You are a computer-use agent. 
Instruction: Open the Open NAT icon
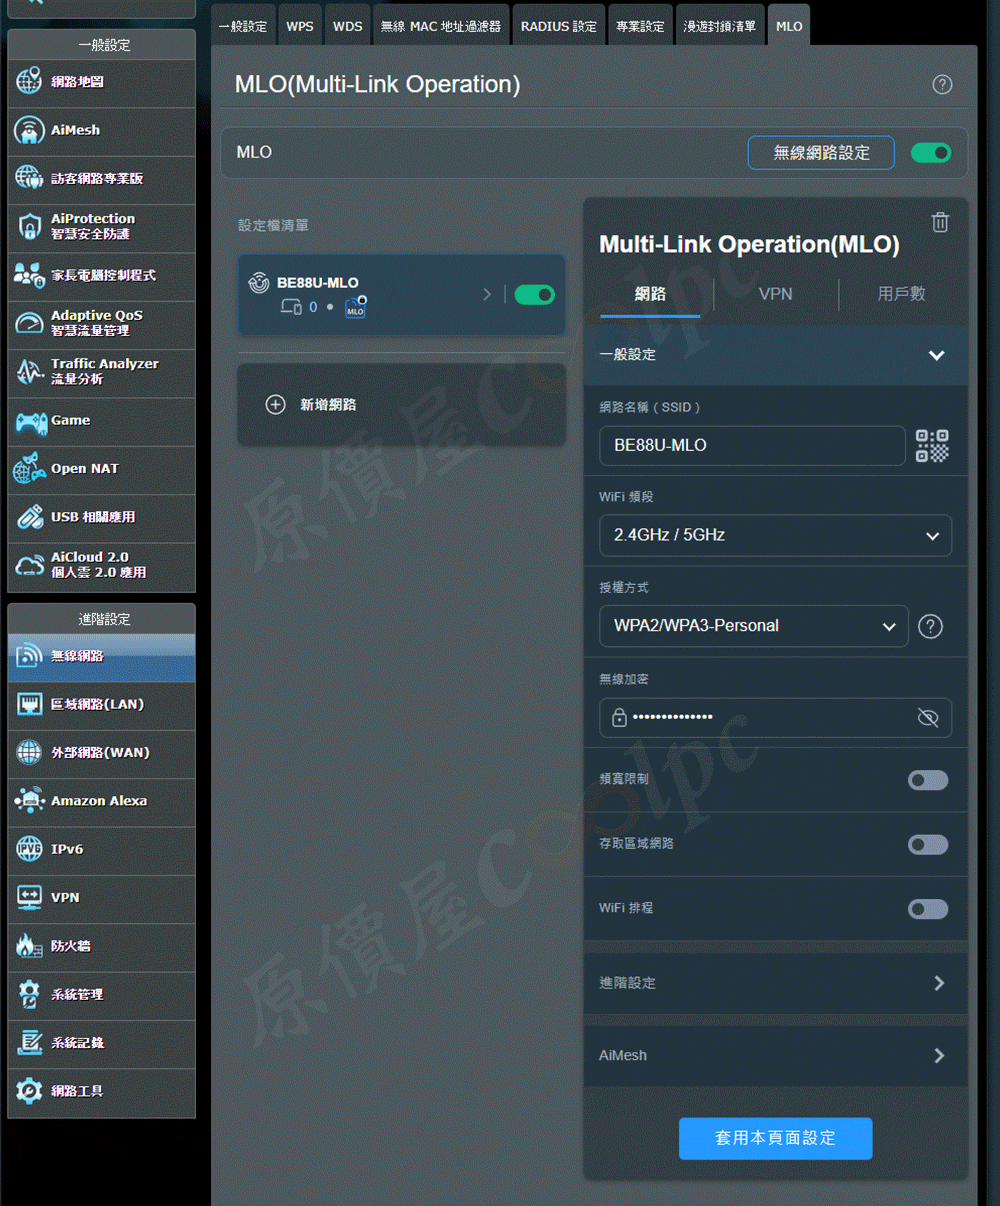click(29, 468)
